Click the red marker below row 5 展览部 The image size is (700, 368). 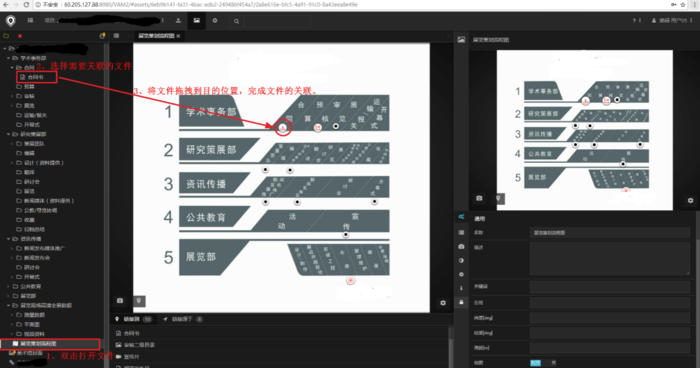(x=351, y=280)
